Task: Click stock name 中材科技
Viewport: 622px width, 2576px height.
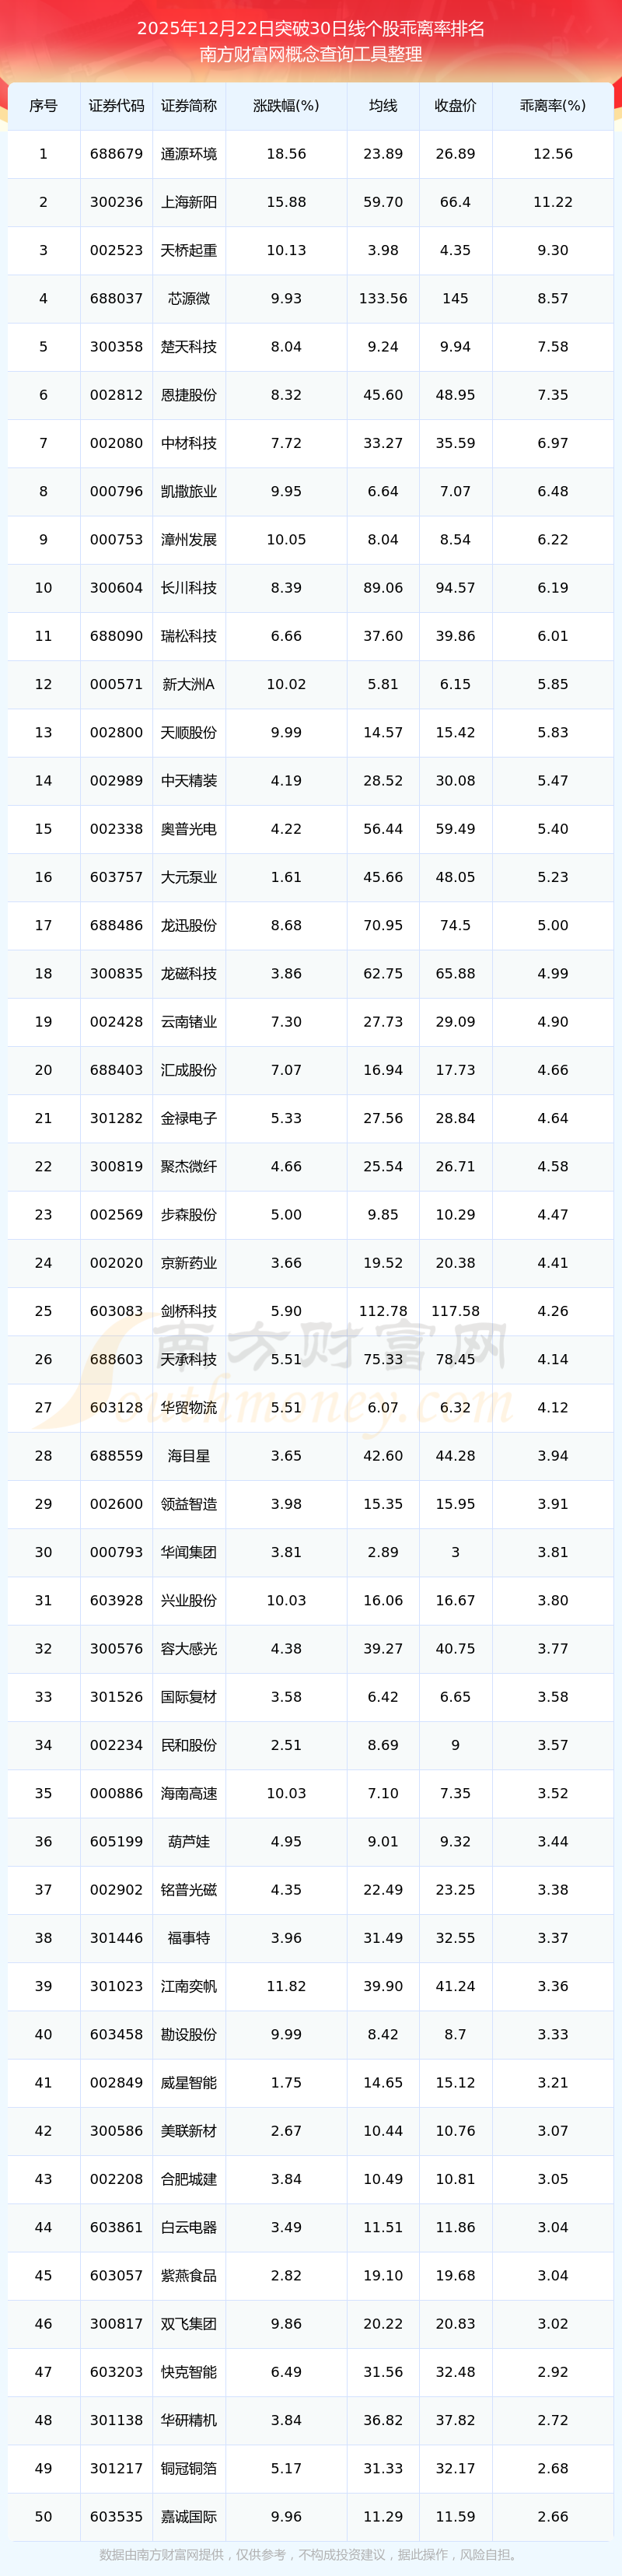Action: point(189,443)
